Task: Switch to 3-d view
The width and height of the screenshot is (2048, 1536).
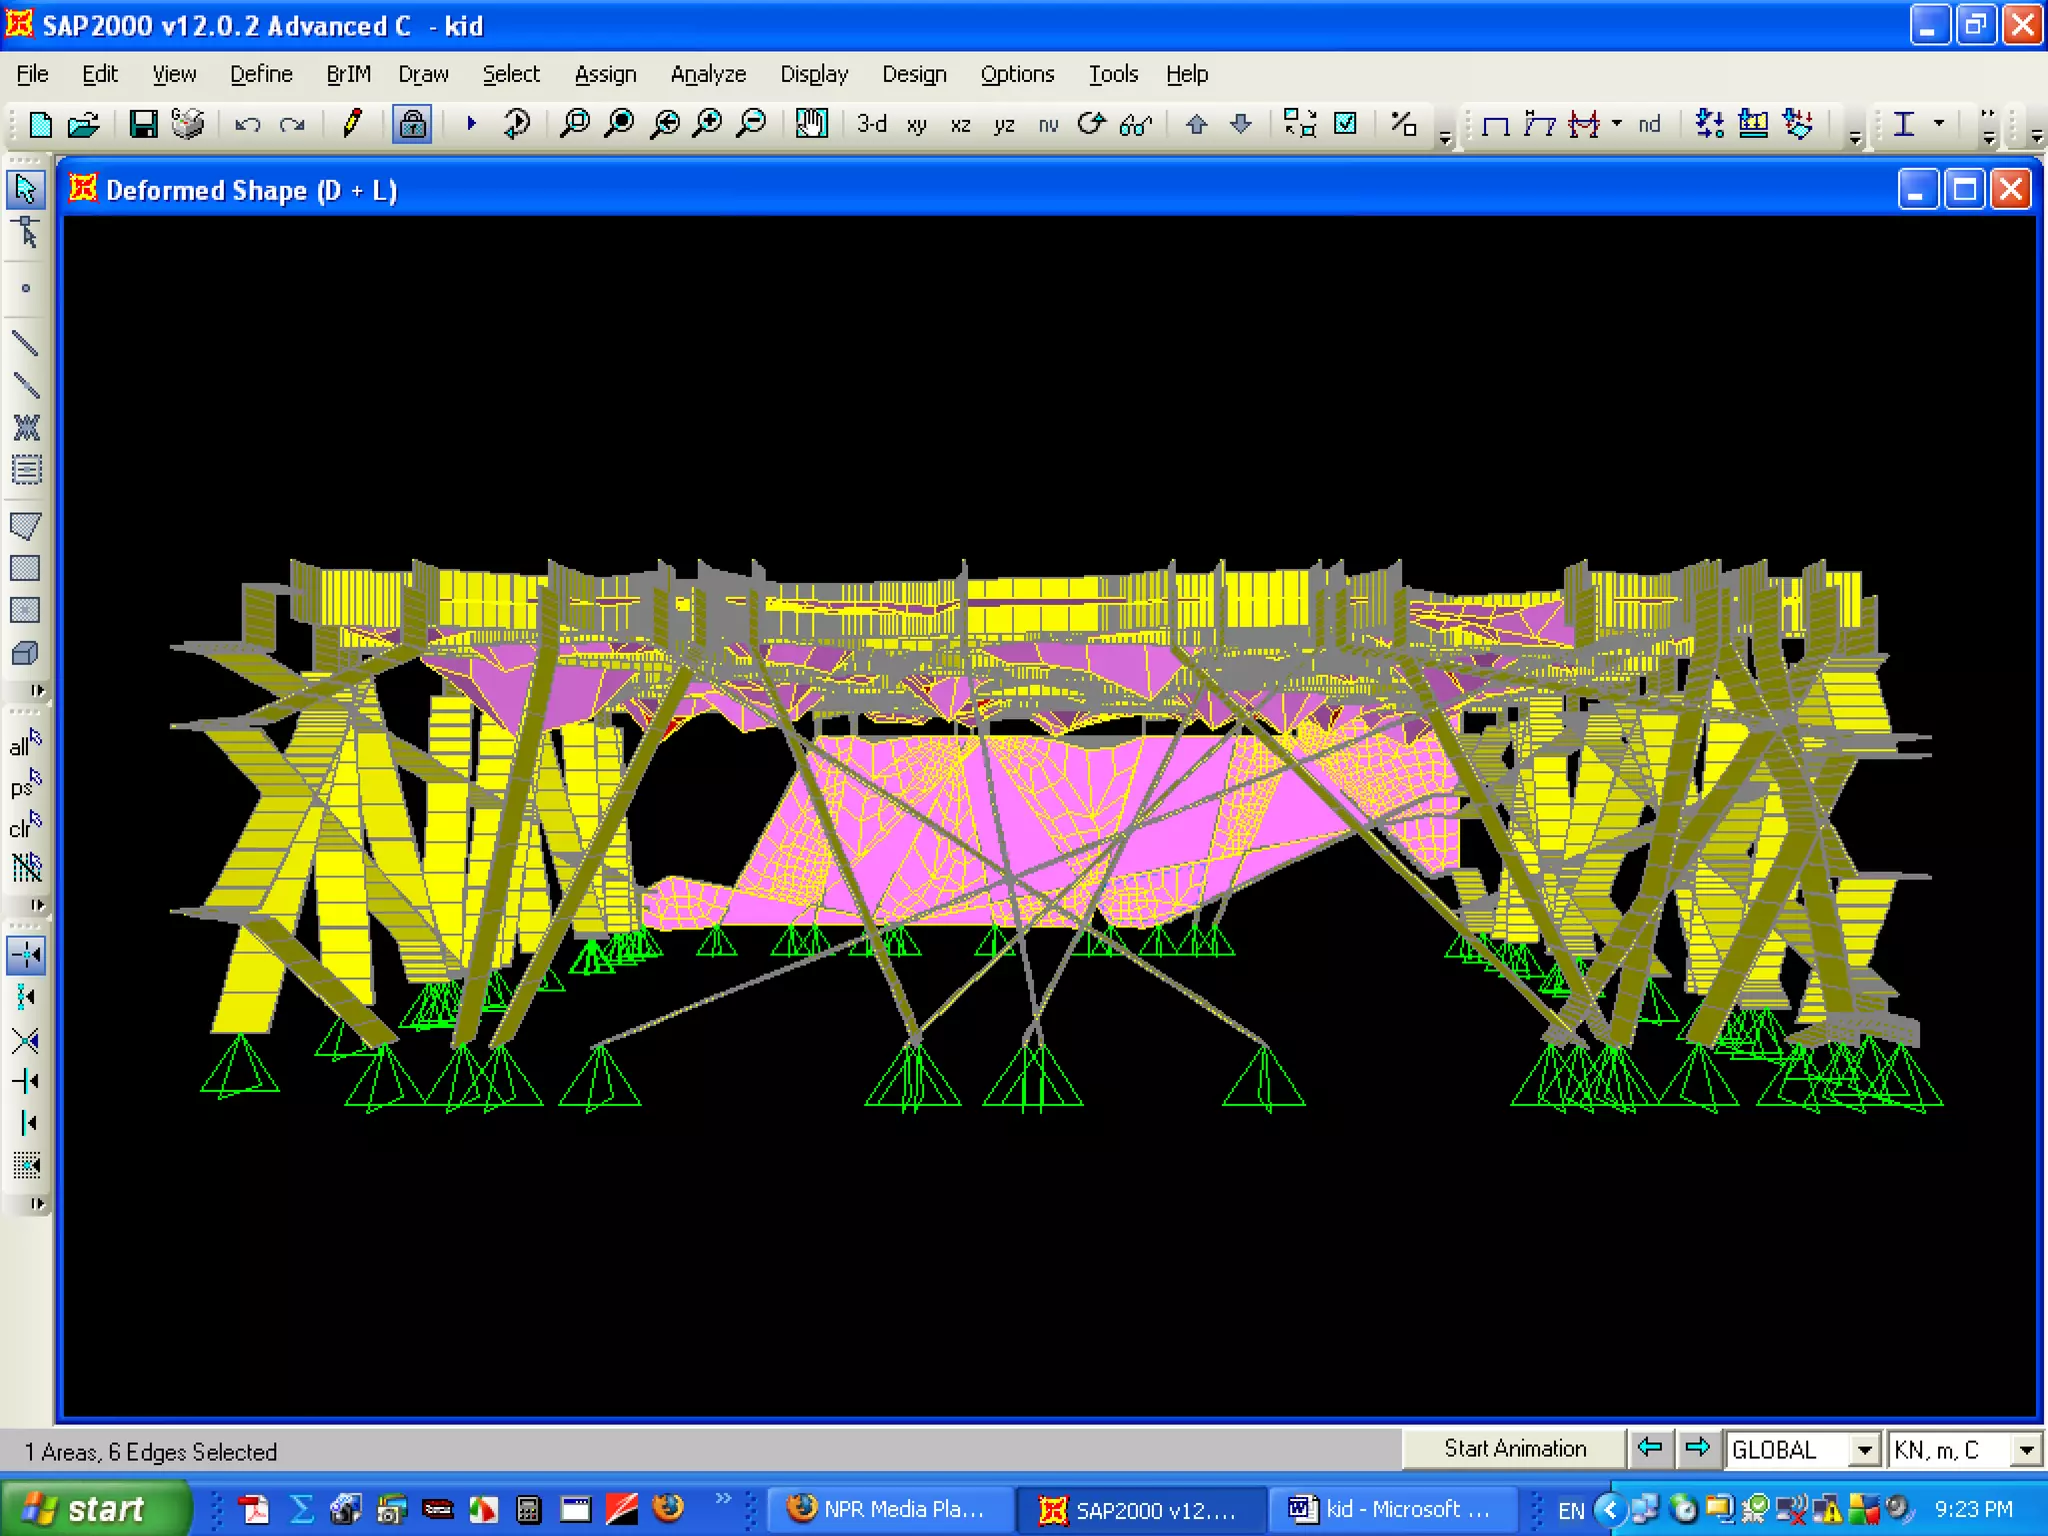Action: pyautogui.click(x=871, y=124)
